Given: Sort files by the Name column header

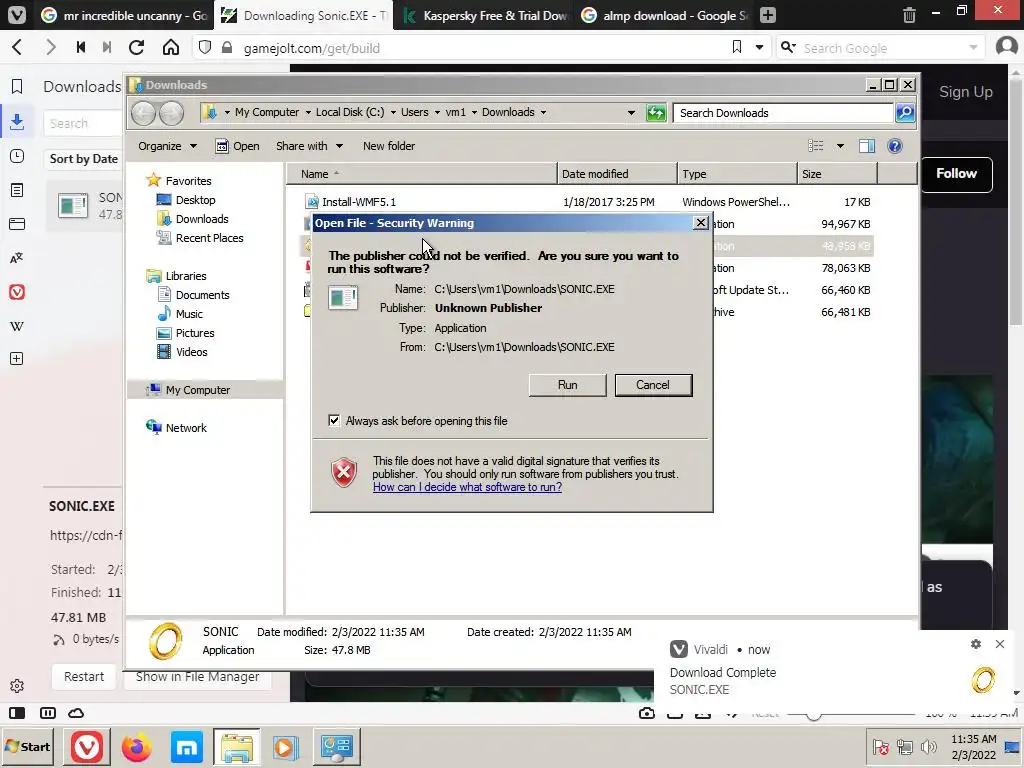Looking at the screenshot, I should pyautogui.click(x=422, y=174).
